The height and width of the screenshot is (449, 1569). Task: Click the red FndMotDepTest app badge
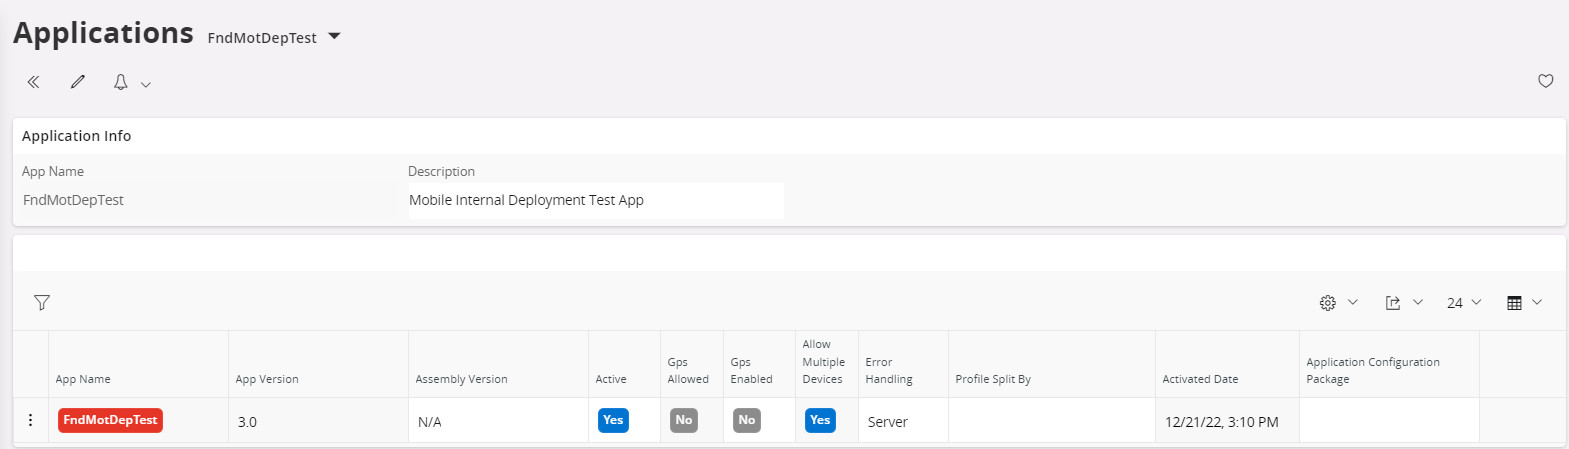(110, 420)
